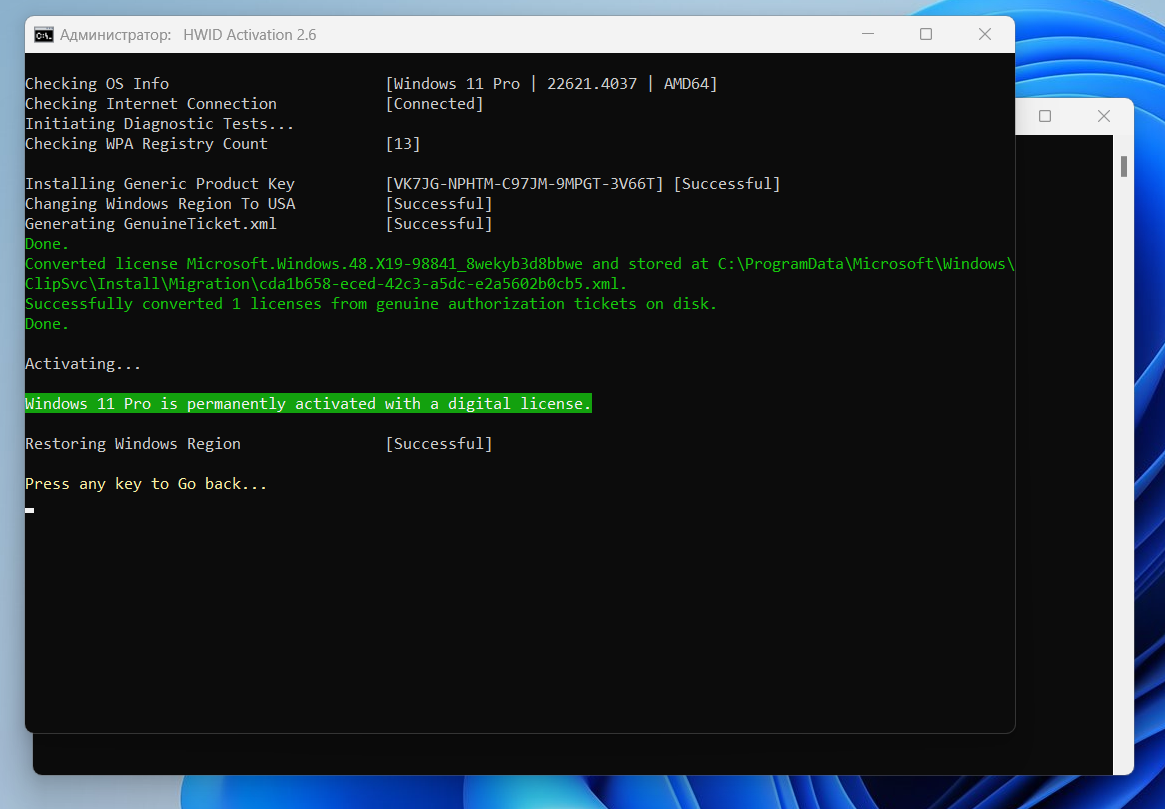Screen dimensions: 1165x809
Task: Click the 'Successfully converted 1 licenses' green line
Action: [370, 304]
